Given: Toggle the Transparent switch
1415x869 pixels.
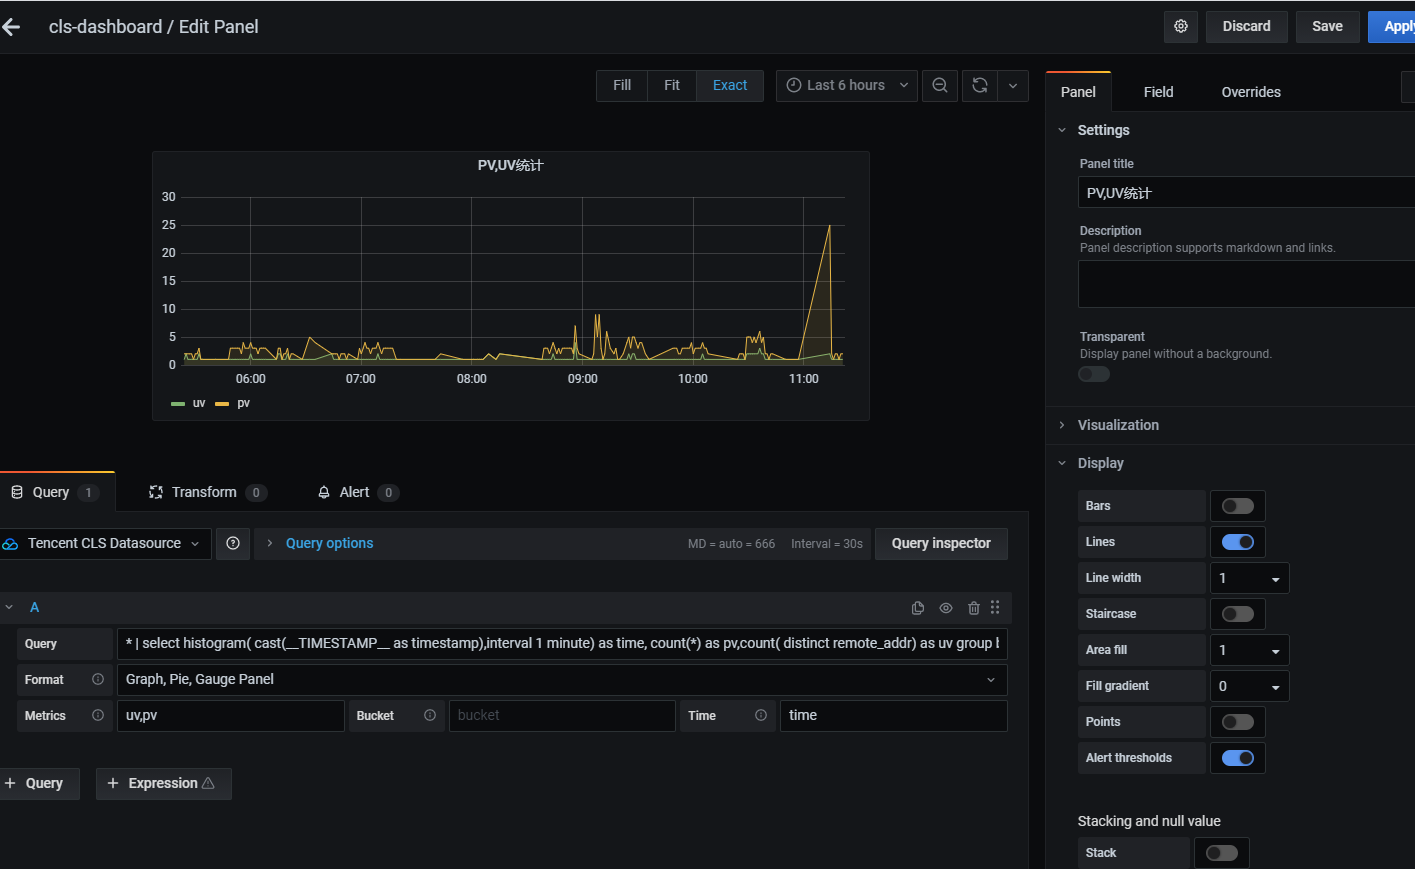Looking at the screenshot, I should coord(1094,374).
